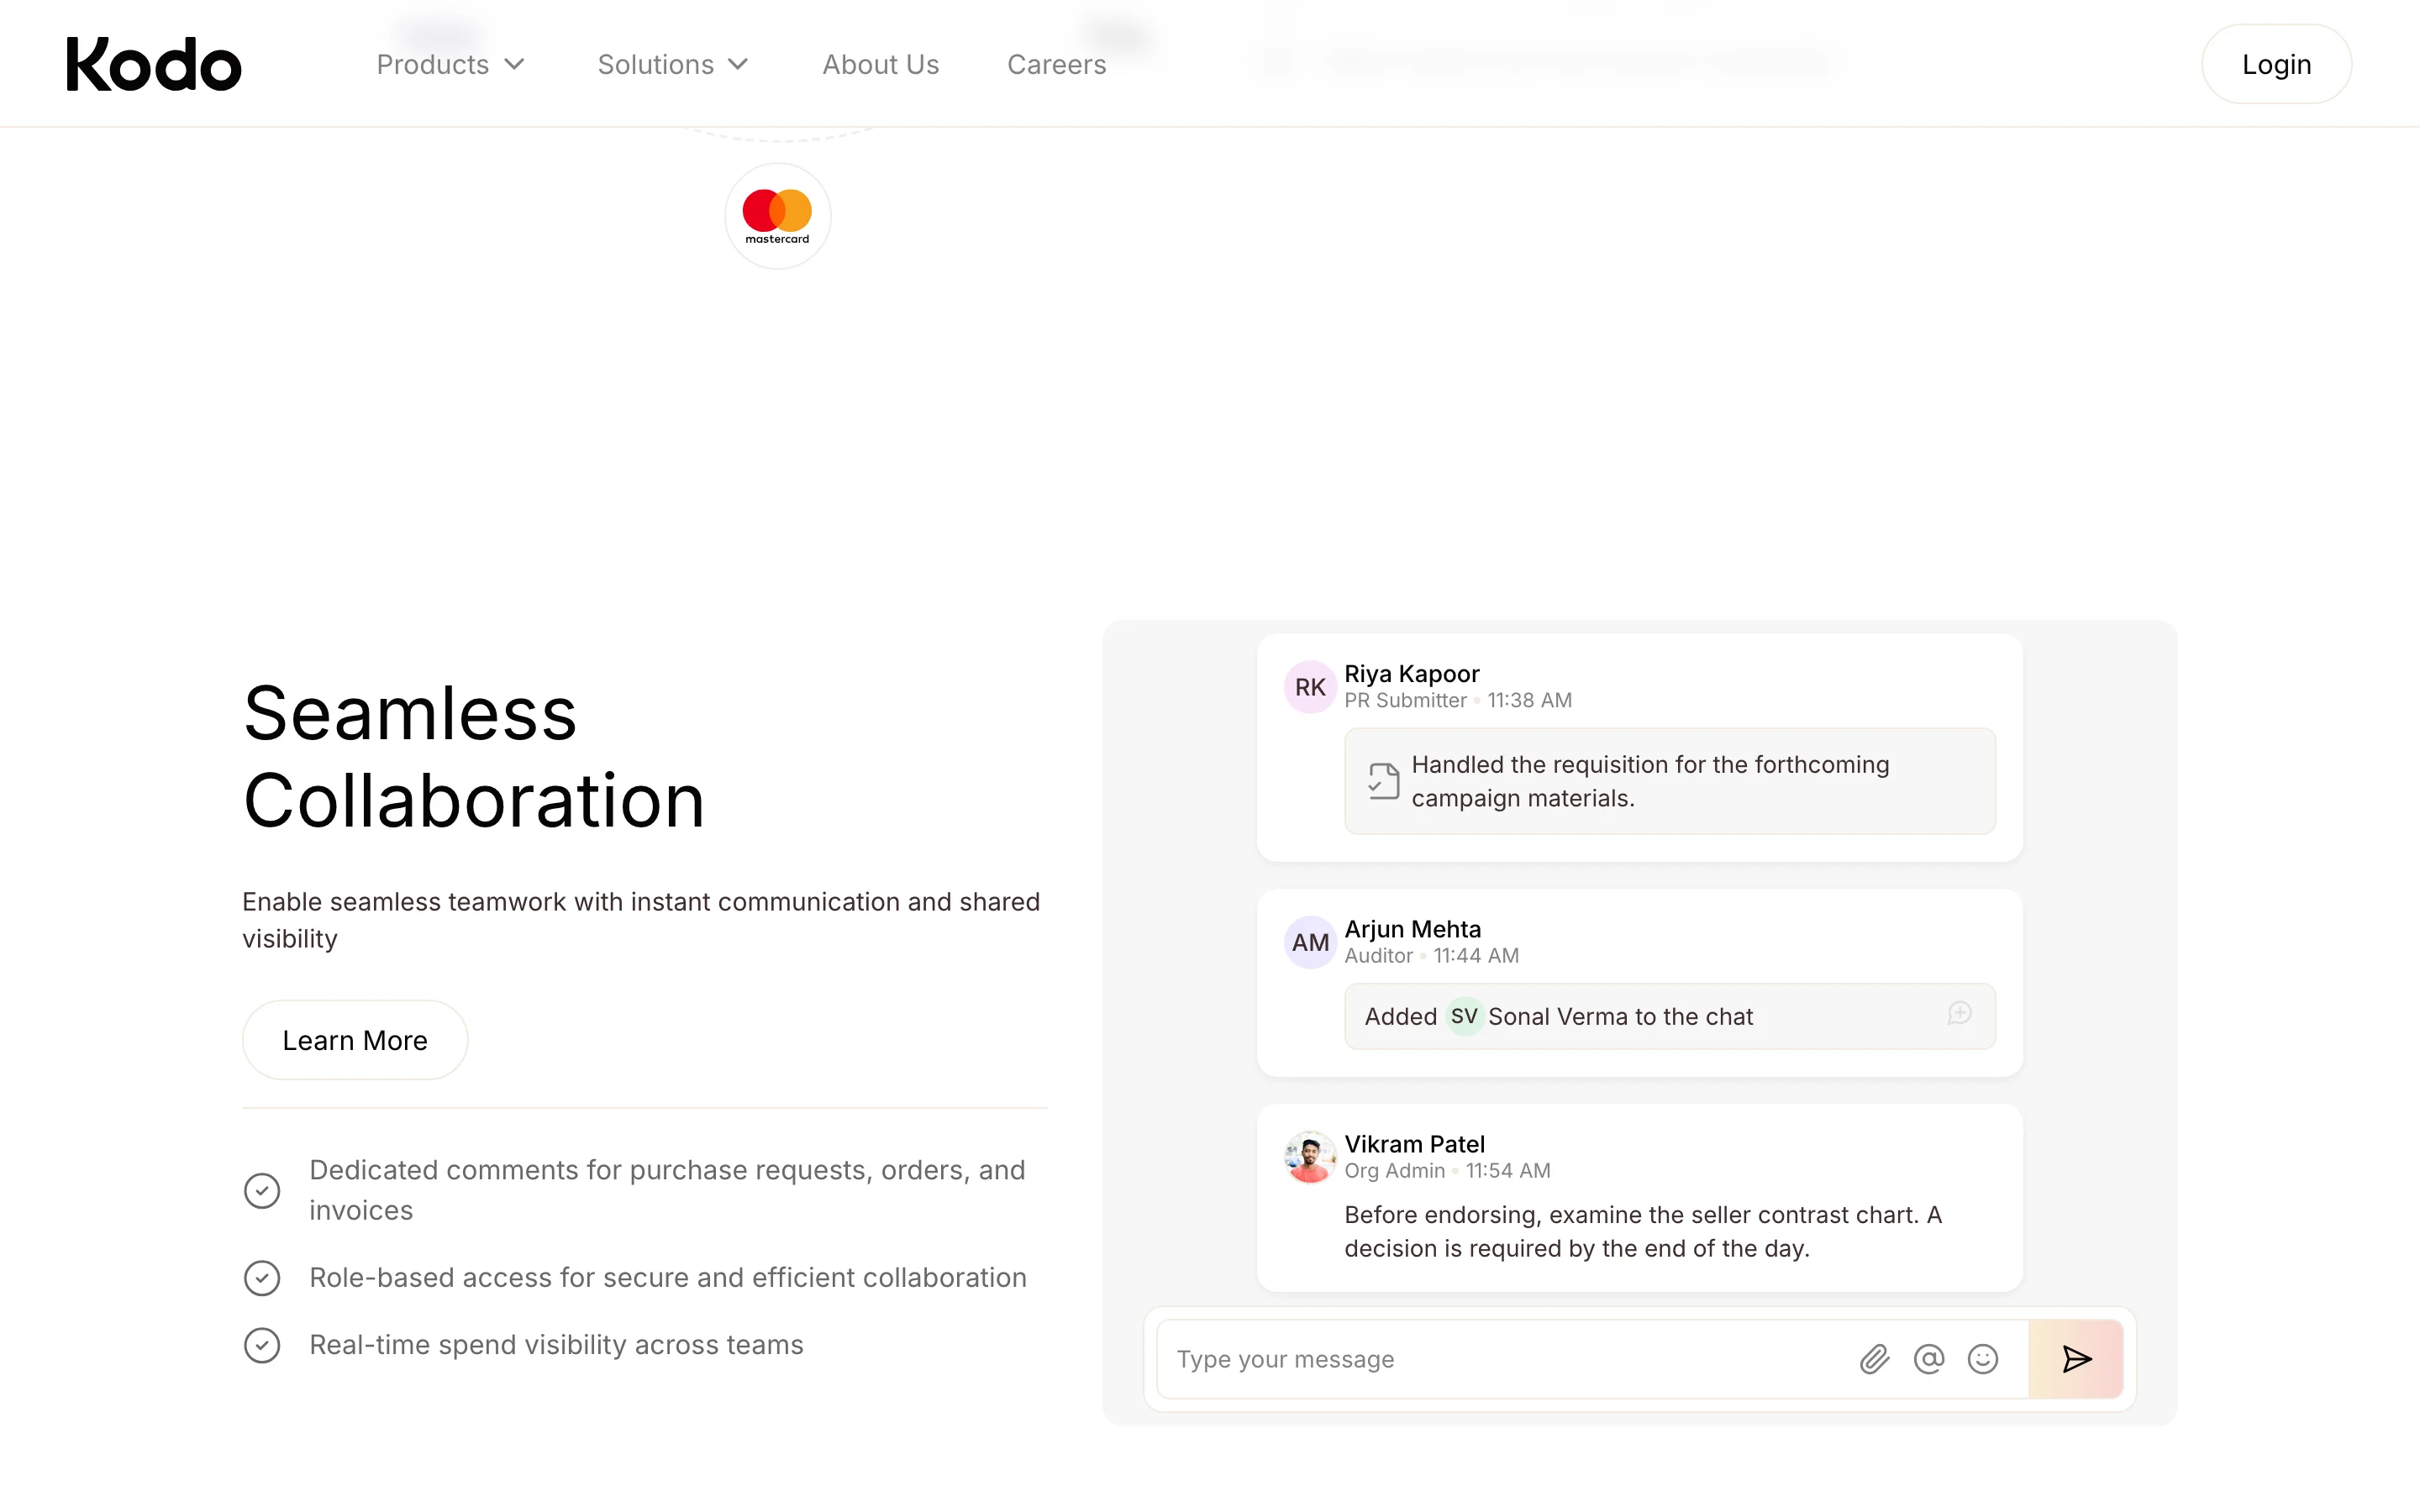Click the add comment icon in Arjun's message
The image size is (2420, 1512).
(1960, 1014)
